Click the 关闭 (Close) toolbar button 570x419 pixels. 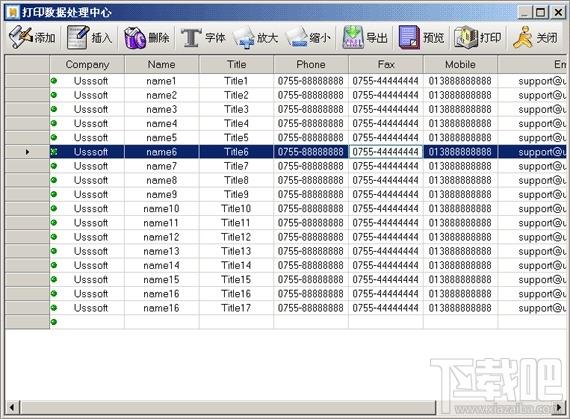click(523, 37)
